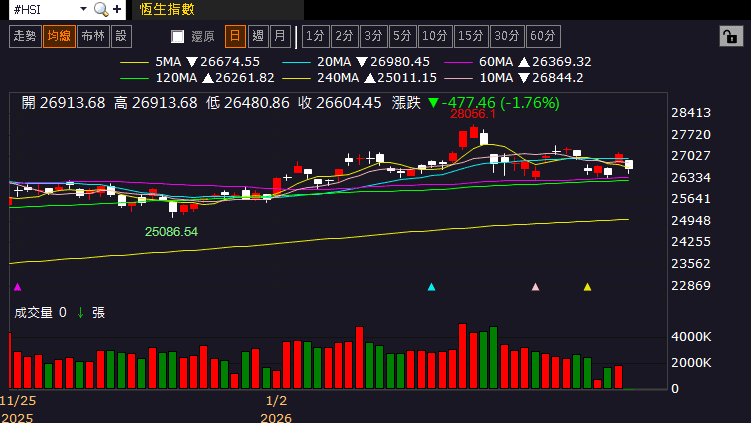The height and width of the screenshot is (423, 751).
Task: Click the 120MA value 26261.82
Action: [245, 78]
